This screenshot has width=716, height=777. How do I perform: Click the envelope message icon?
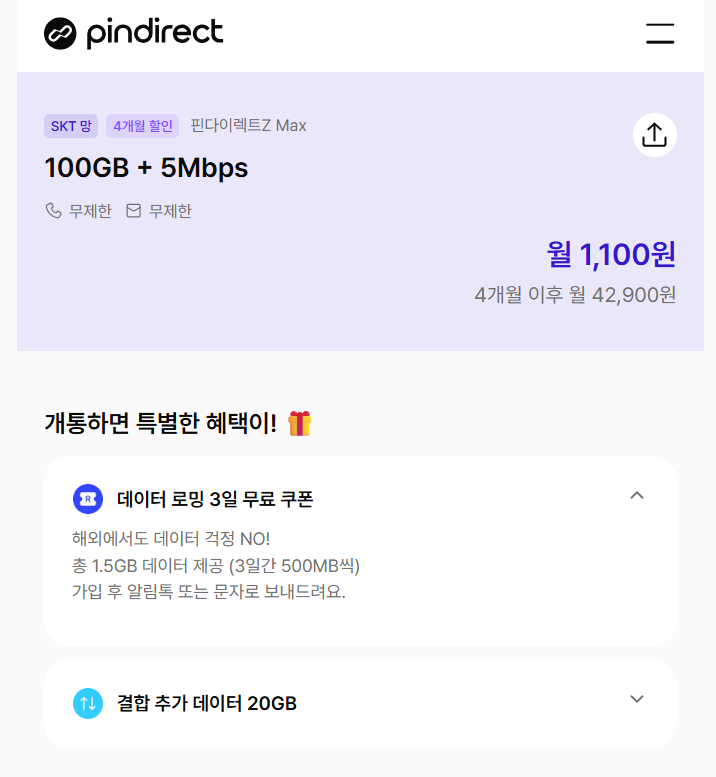tap(133, 211)
